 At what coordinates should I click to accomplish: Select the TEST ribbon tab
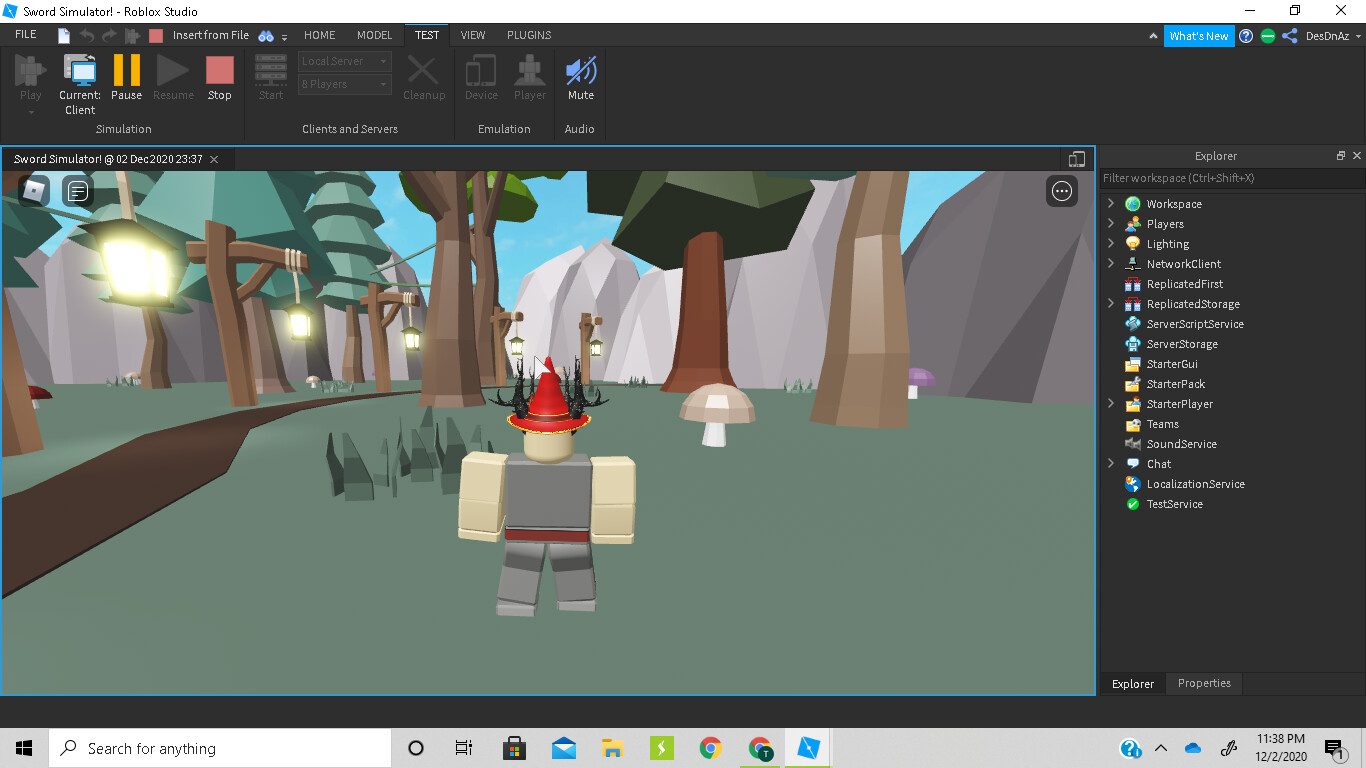tap(427, 35)
